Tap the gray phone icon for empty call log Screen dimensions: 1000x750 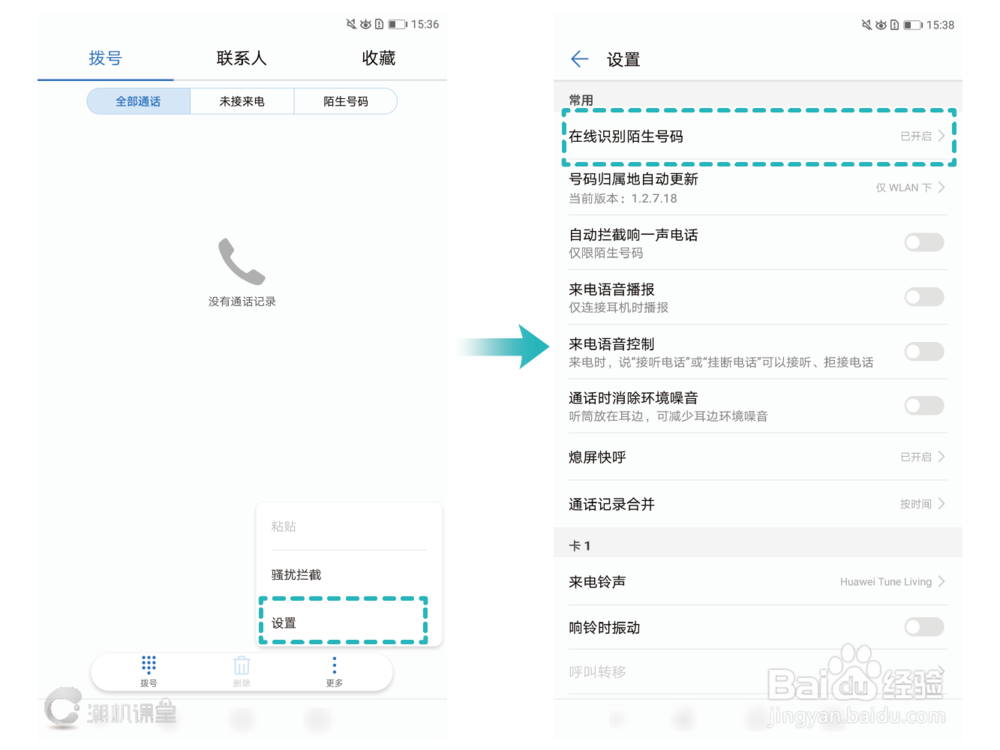pos(242,261)
